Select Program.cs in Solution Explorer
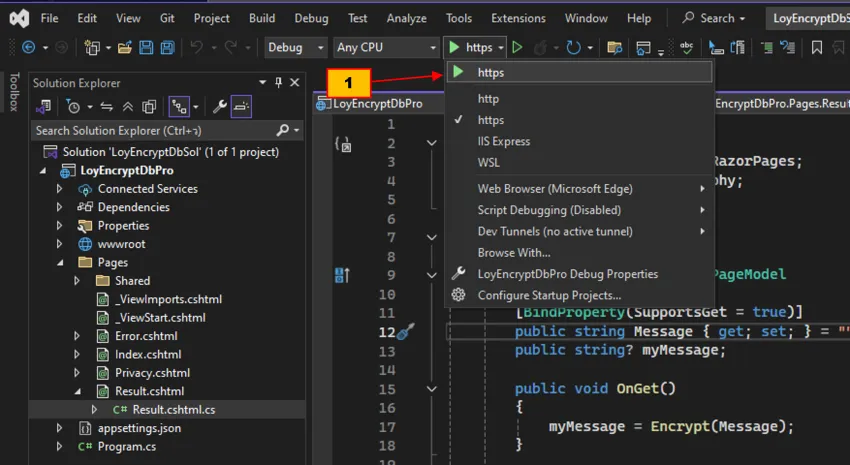 click(126, 446)
